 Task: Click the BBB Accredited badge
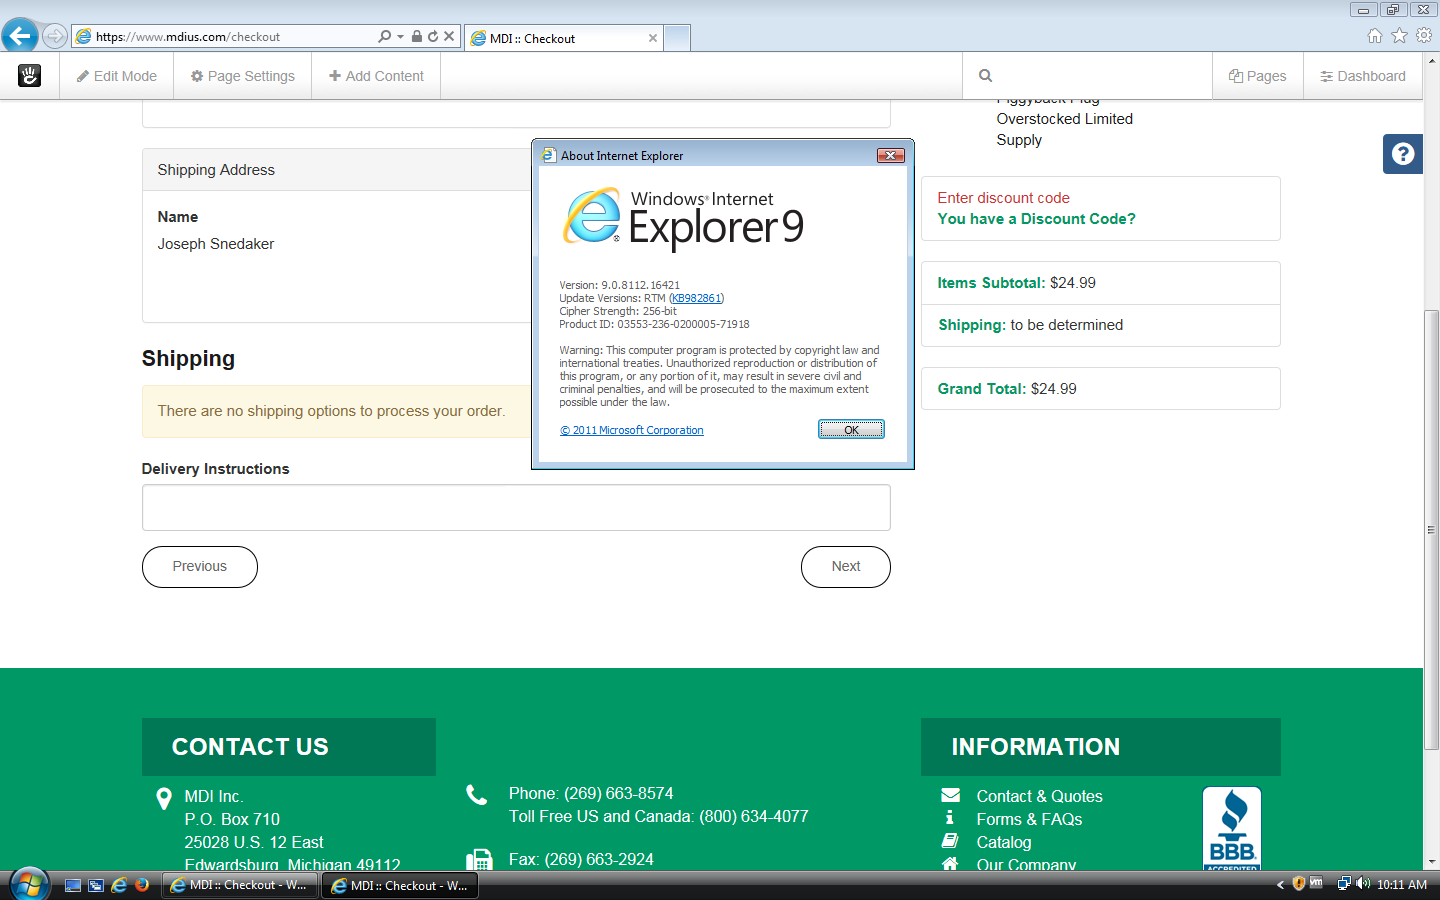pos(1232,828)
